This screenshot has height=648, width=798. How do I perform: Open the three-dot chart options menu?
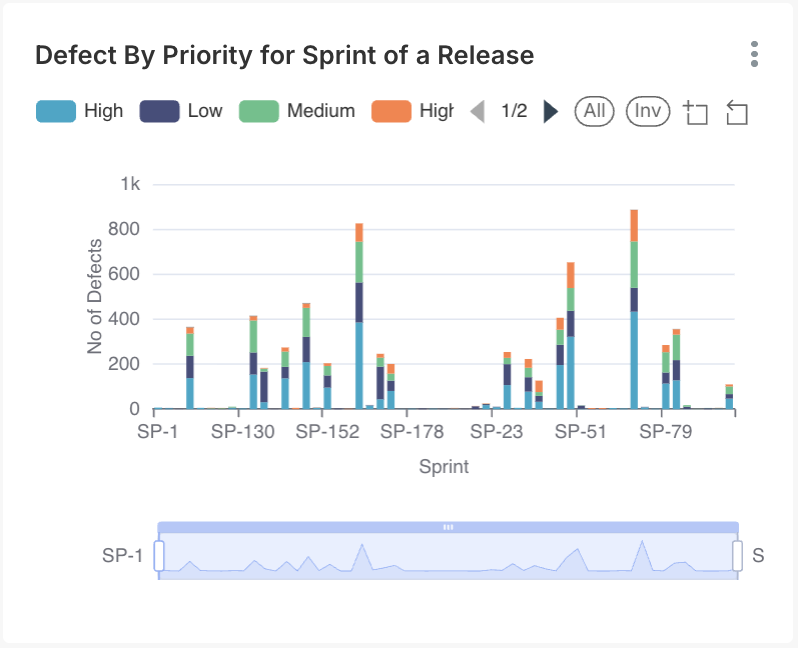tap(754, 54)
